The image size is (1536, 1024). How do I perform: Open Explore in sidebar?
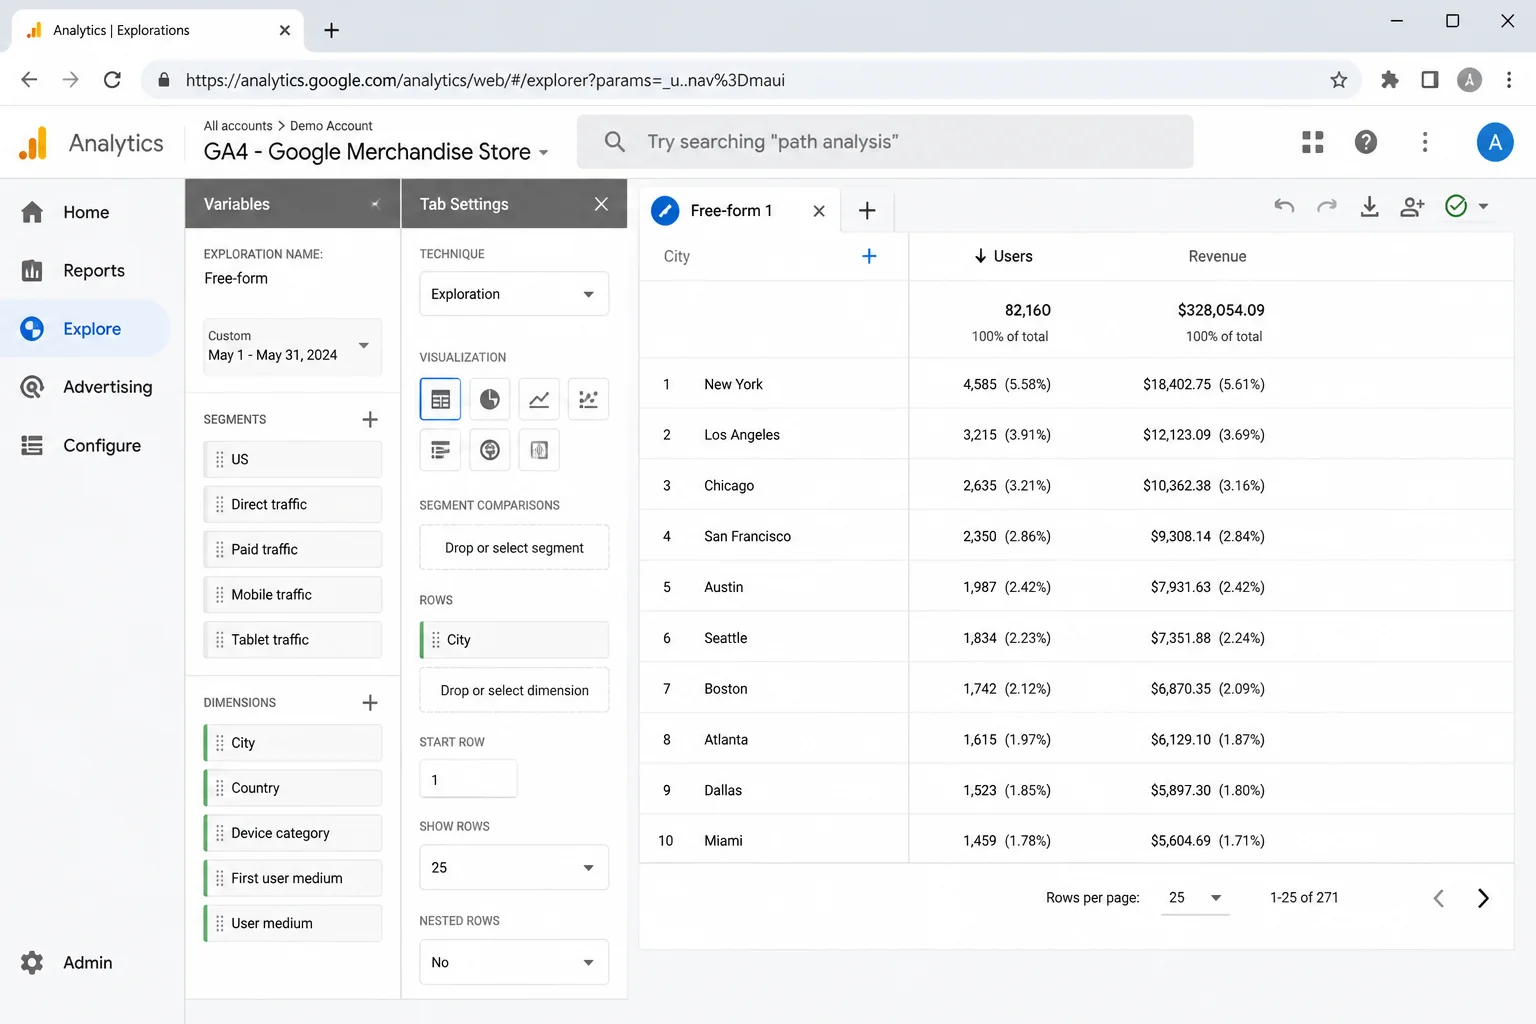[x=86, y=329]
